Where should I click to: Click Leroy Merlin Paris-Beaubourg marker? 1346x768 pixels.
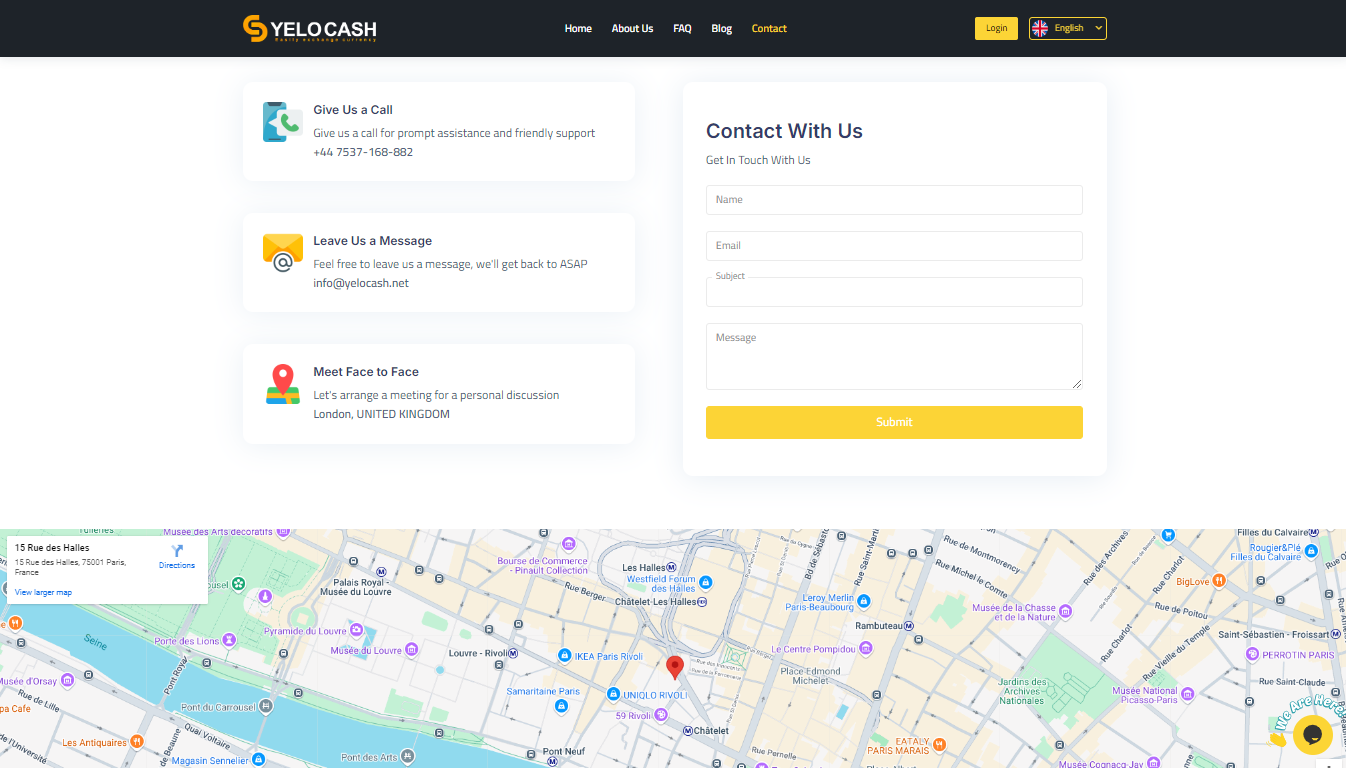coord(865,601)
